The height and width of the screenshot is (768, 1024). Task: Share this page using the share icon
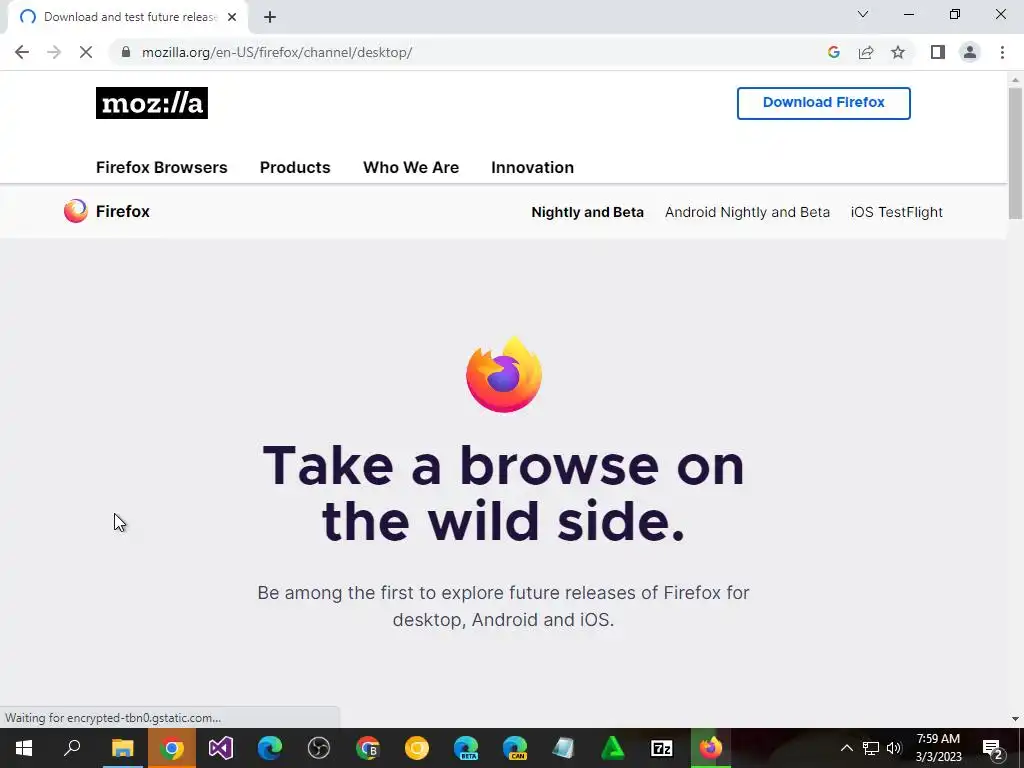pos(866,52)
